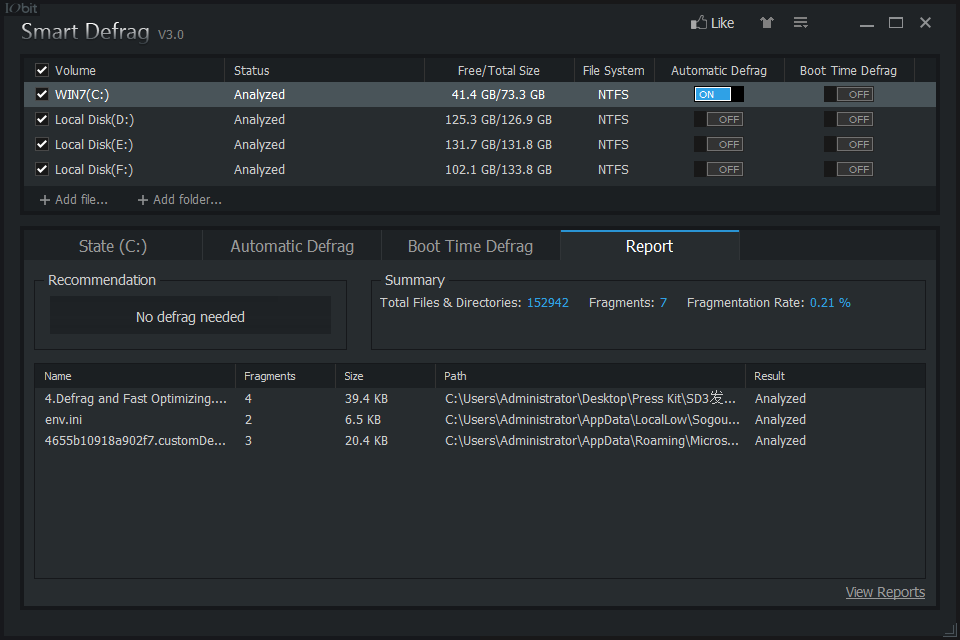Viewport: 960px width, 640px height.
Task: Select the WIN7(C:) volume row
Action: (x=479, y=94)
